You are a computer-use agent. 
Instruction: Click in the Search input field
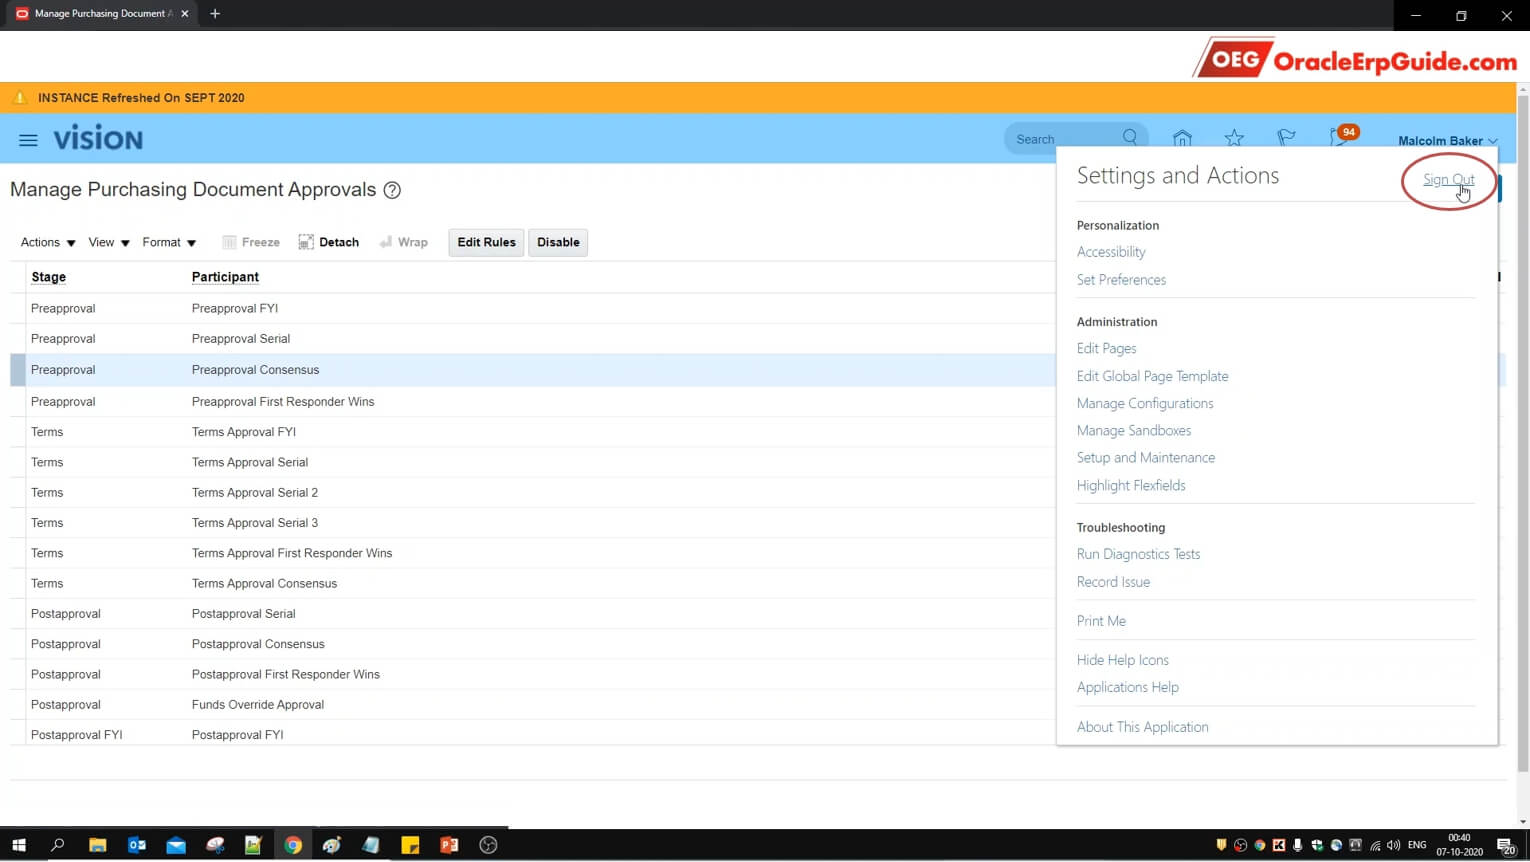pos(1064,139)
